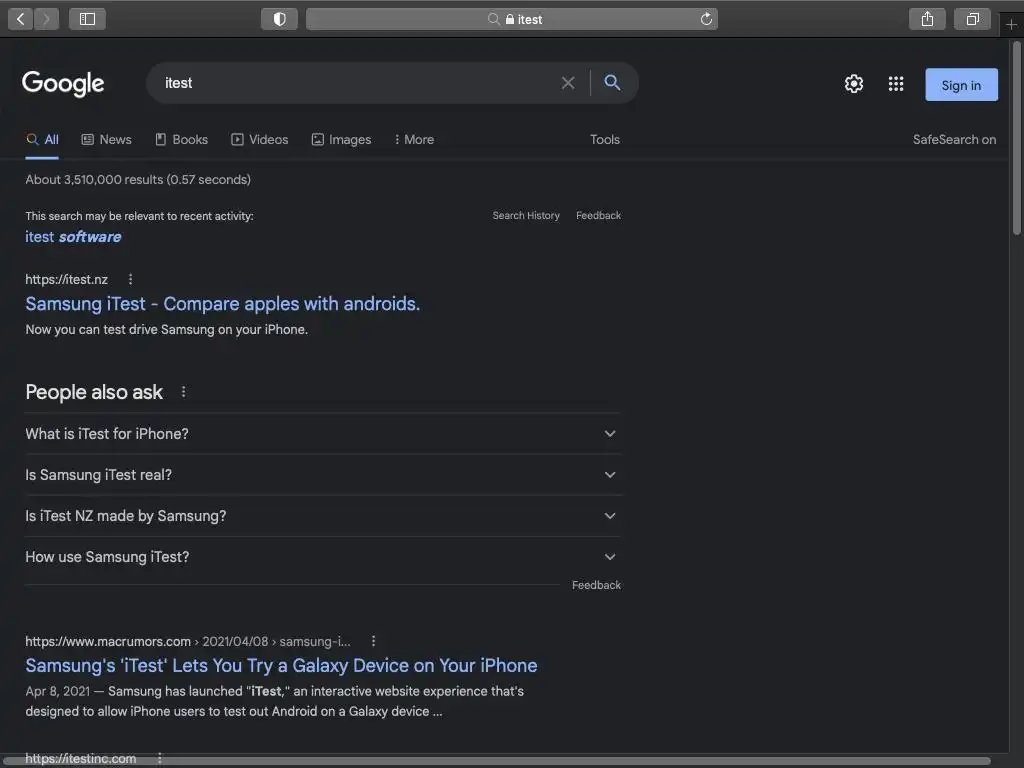1024x768 pixels.
Task: Click the lock icon in the address bar
Action: (510, 19)
